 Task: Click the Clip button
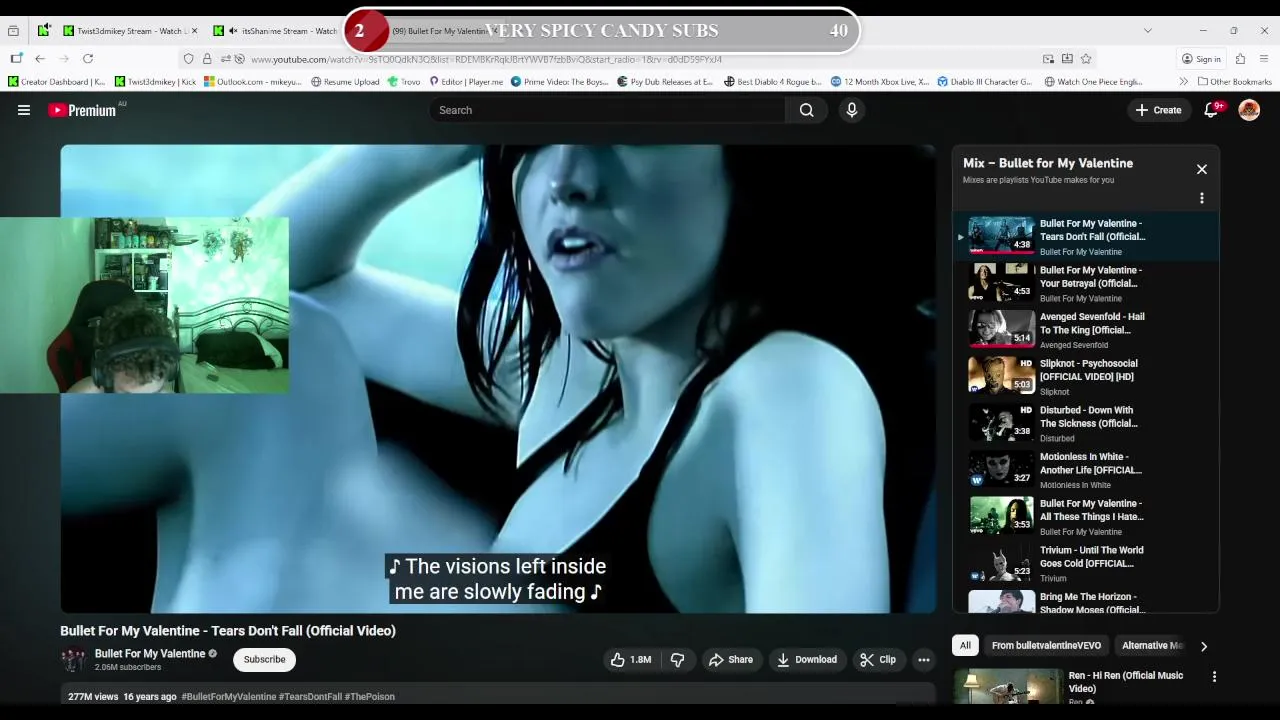pos(878,660)
